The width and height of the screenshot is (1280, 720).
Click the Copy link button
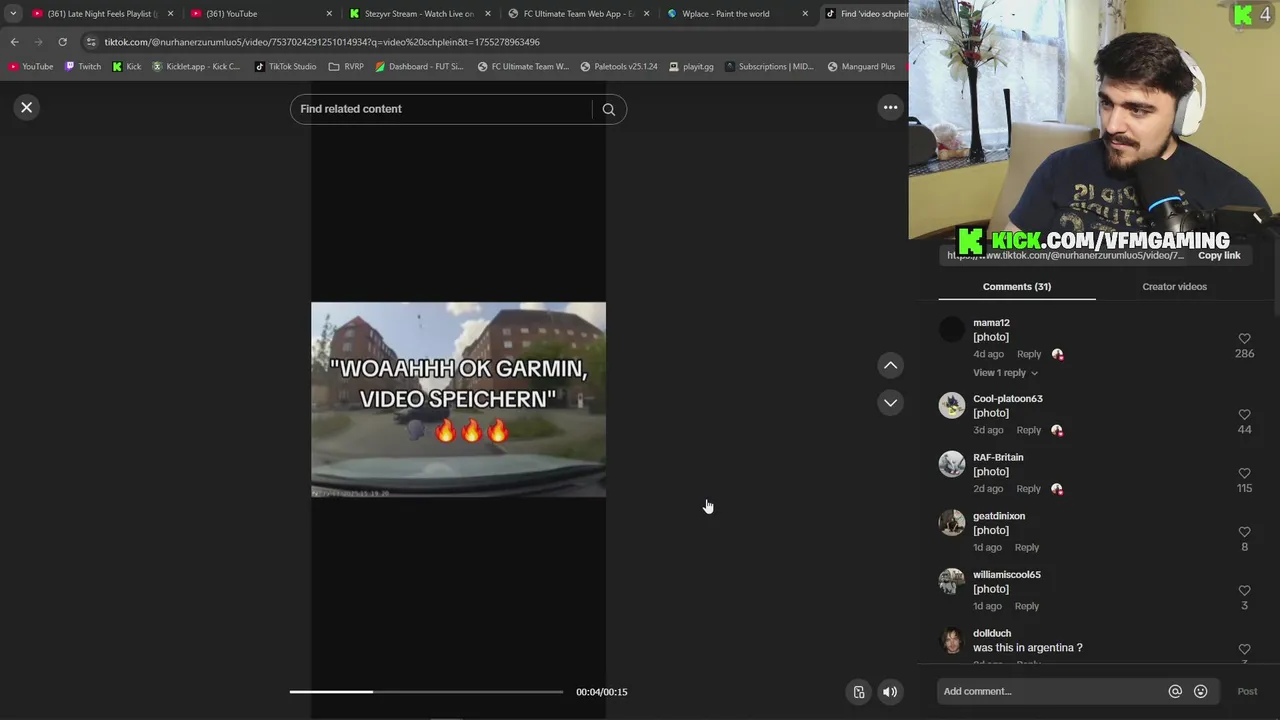coord(1219,255)
